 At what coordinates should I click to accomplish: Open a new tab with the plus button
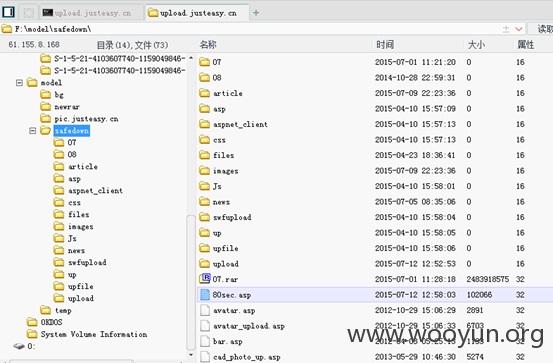pyautogui.click(x=256, y=13)
